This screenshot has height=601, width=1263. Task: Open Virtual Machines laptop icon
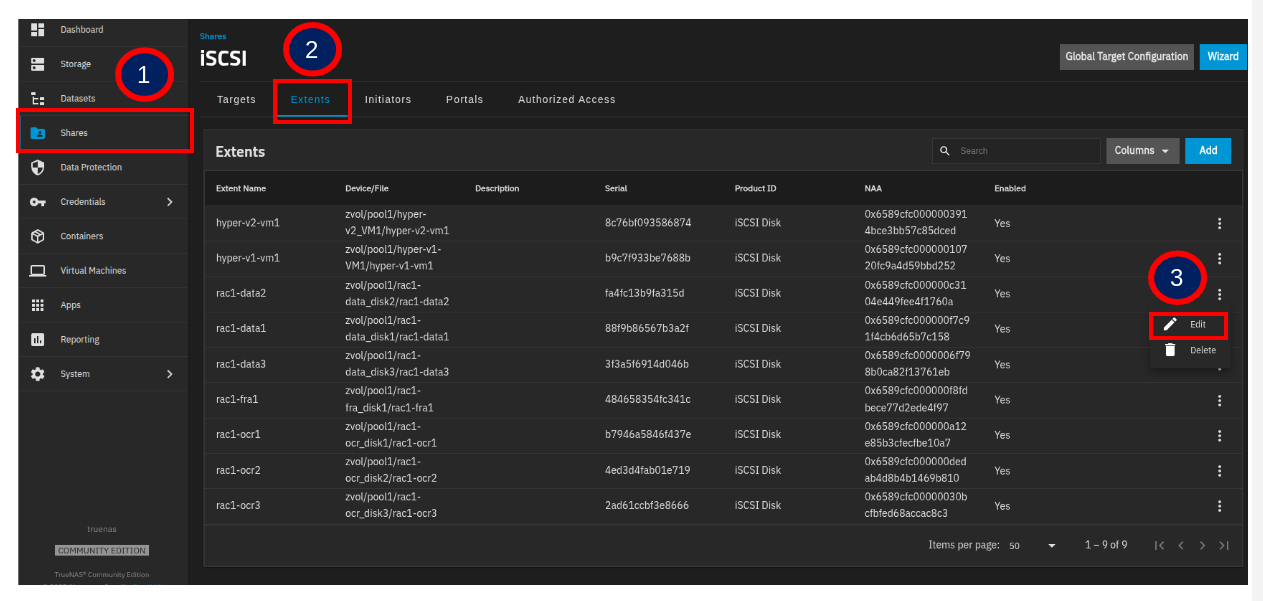point(38,271)
